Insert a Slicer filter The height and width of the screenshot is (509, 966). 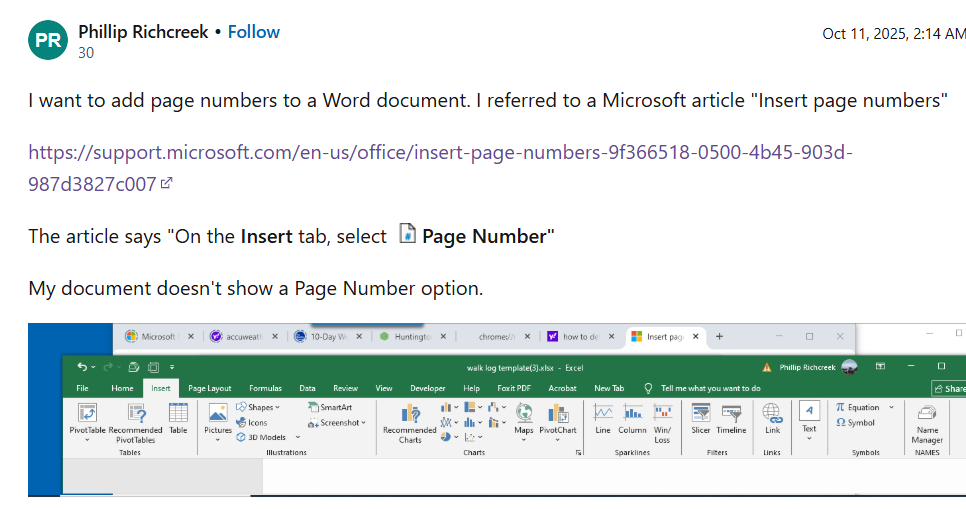click(700, 419)
